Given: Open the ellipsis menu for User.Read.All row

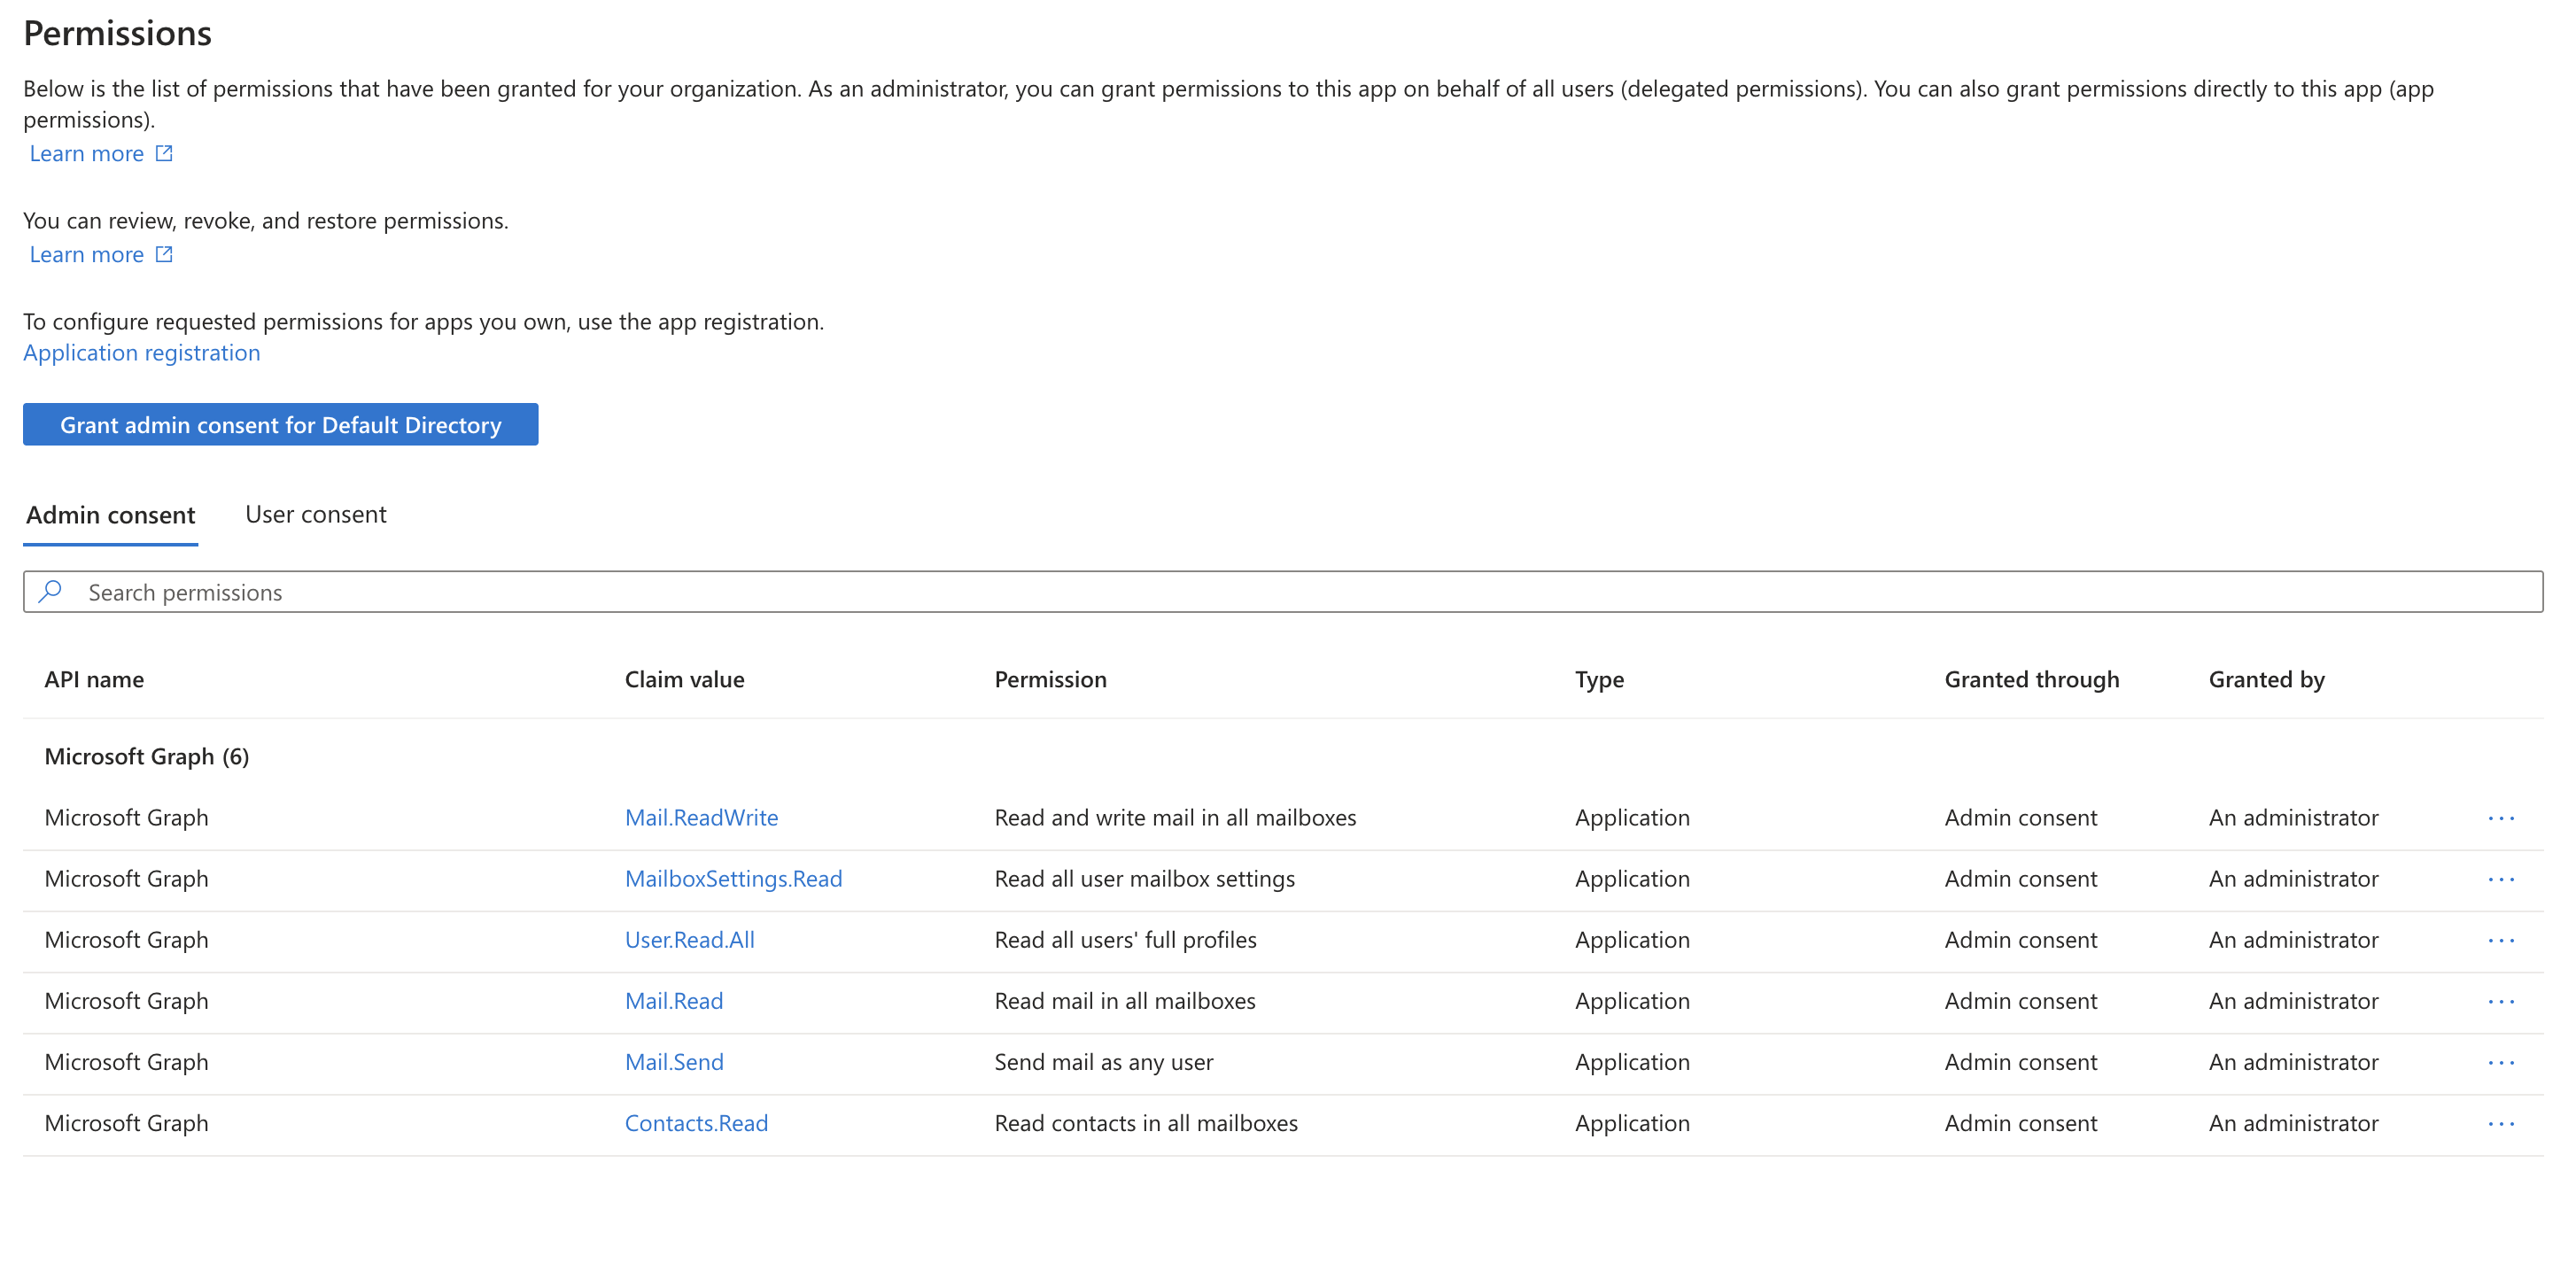Looking at the screenshot, I should coord(2500,940).
